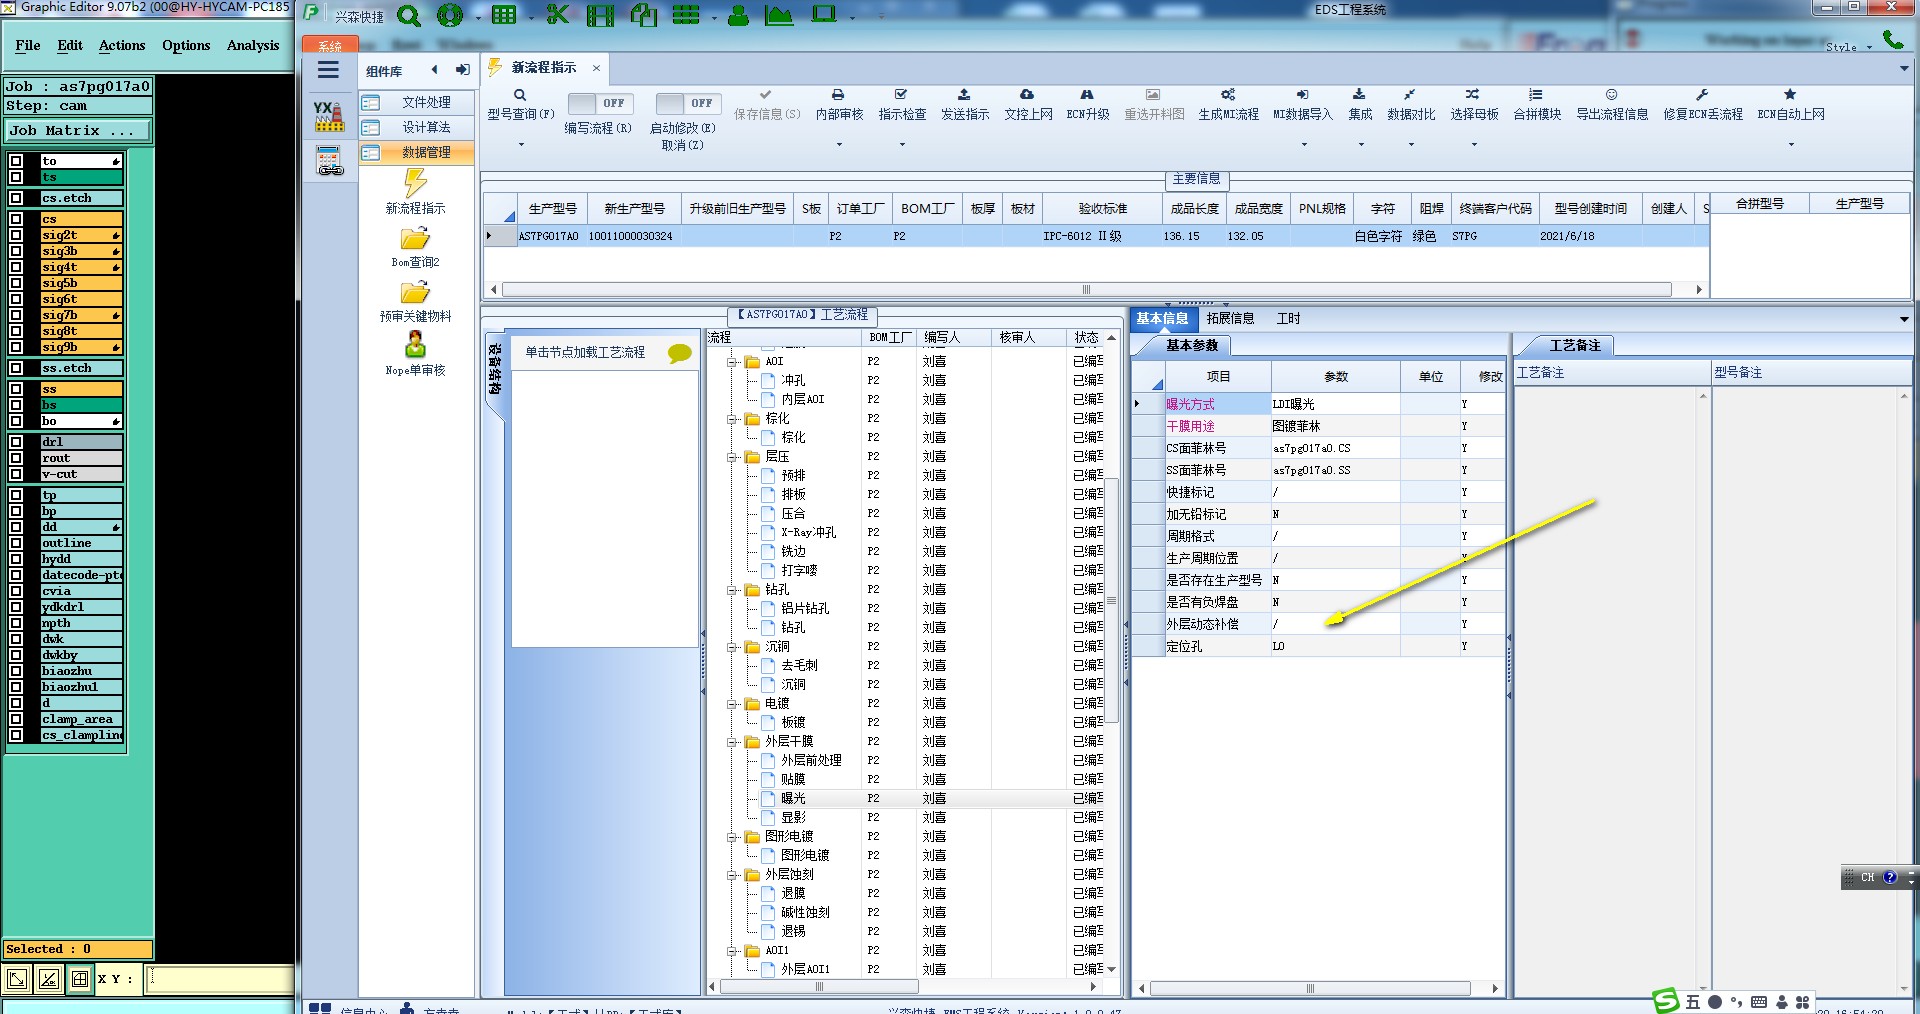Click ECN升级 tool icon
The height and width of the screenshot is (1014, 1920).
[1088, 104]
